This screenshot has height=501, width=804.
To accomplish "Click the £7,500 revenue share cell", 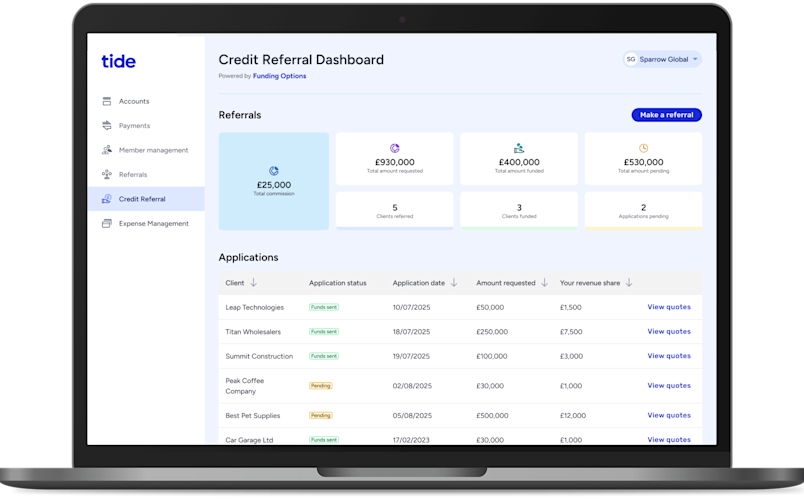I will (x=571, y=332).
